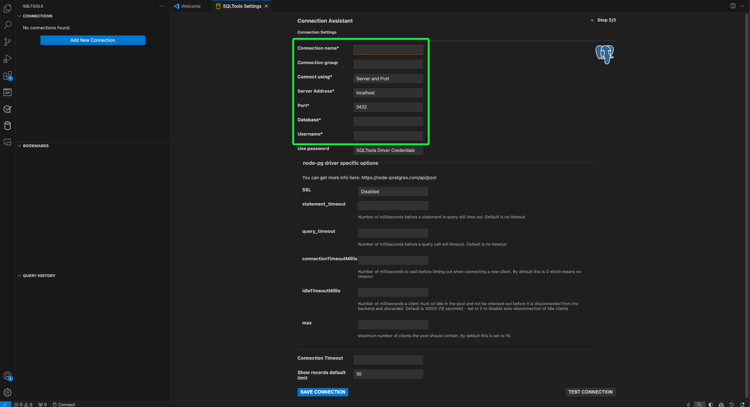Open the Run and Debug view
Image resolution: width=750 pixels, height=407 pixels.
click(7, 58)
